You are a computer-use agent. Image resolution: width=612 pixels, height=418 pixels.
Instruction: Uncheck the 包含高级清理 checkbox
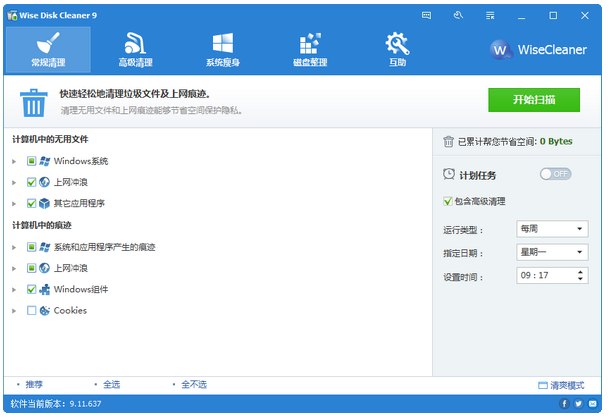[448, 201]
